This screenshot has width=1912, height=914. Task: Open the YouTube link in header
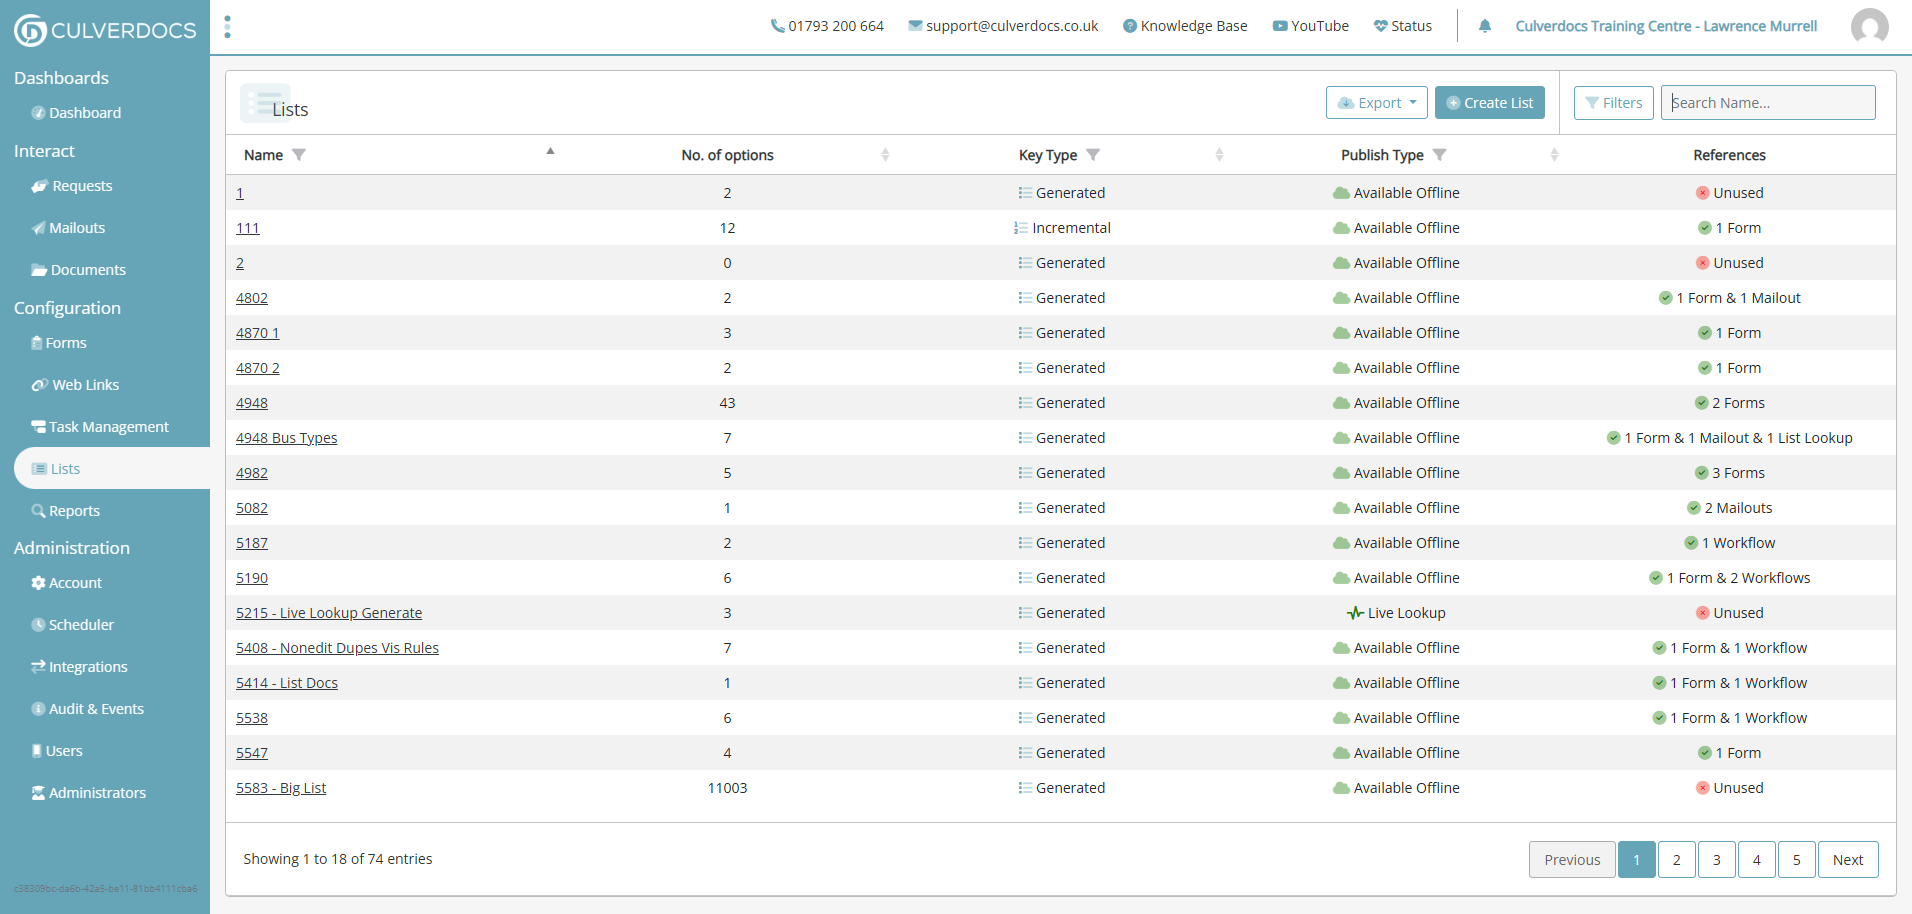(1310, 26)
